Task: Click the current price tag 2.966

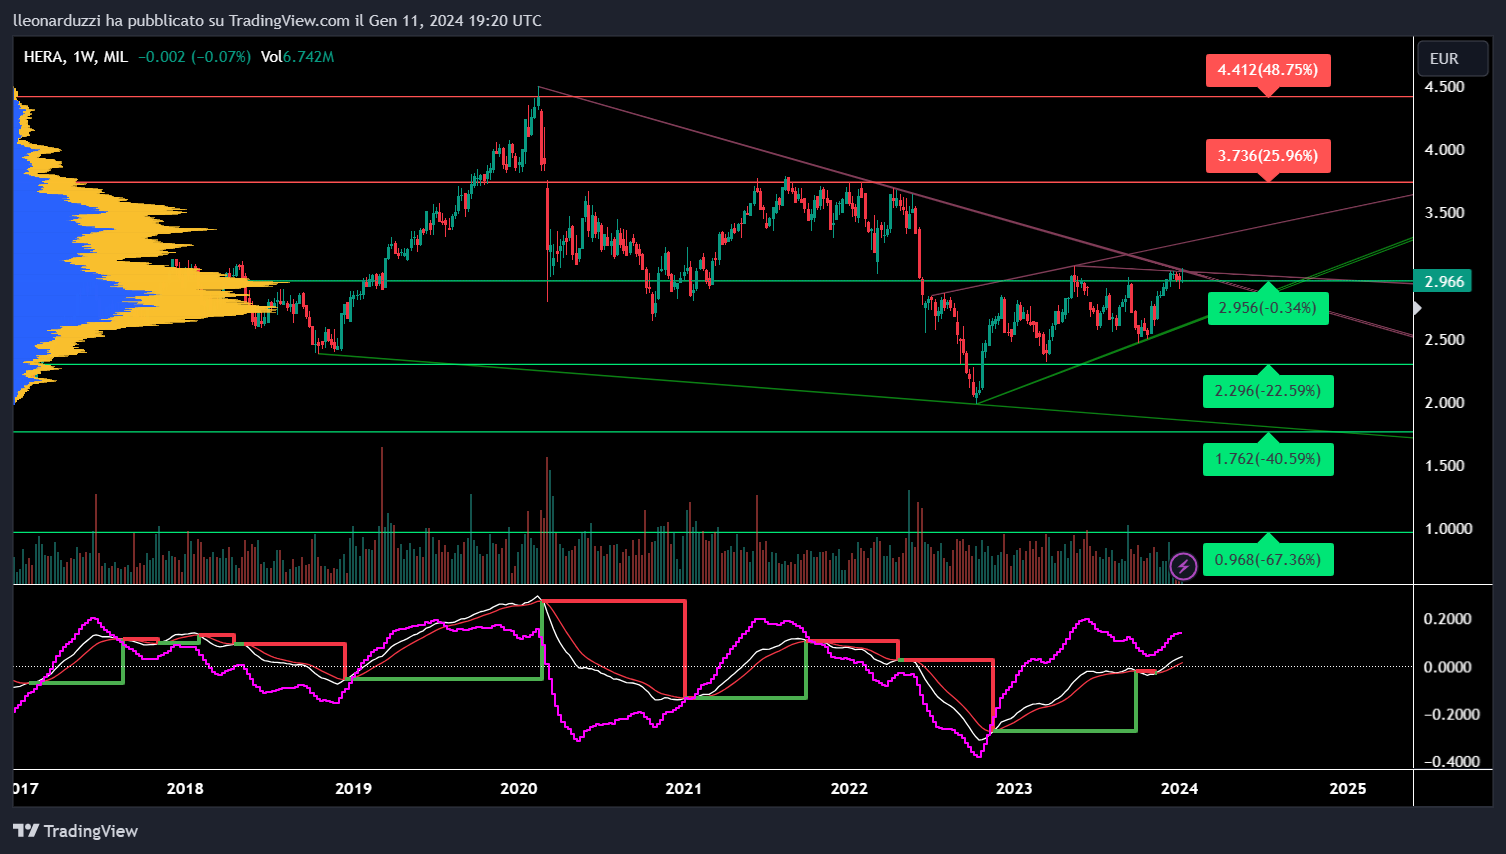Action: point(1442,282)
